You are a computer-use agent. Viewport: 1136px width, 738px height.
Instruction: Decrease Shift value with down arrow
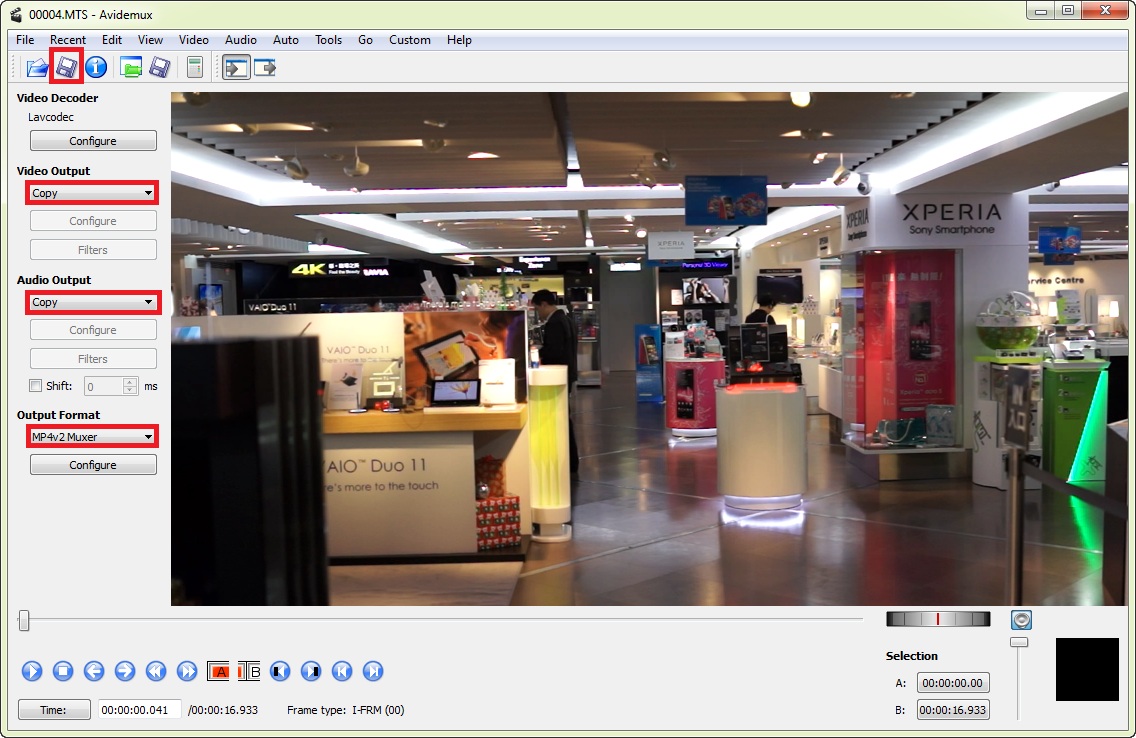tap(130, 390)
